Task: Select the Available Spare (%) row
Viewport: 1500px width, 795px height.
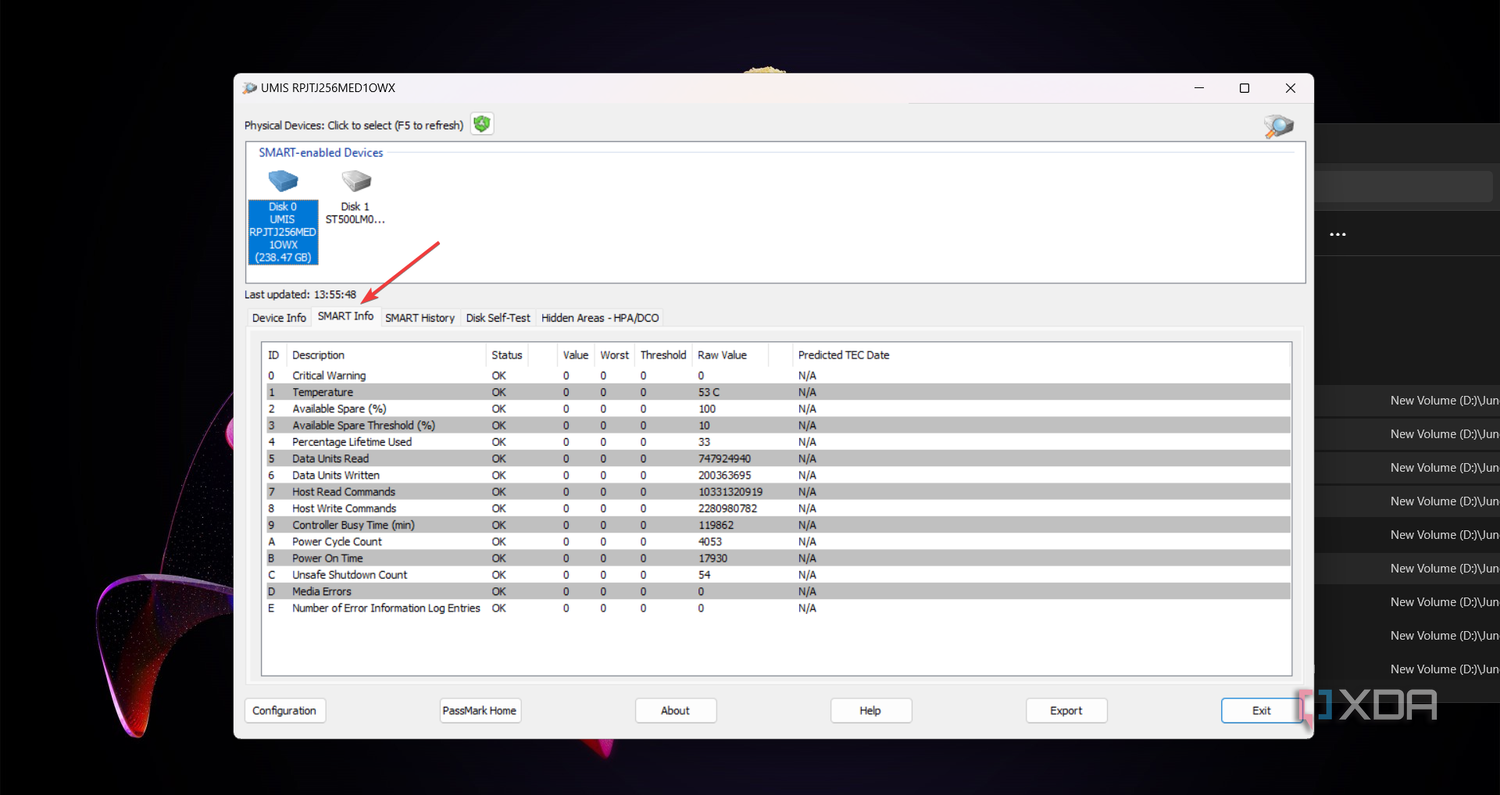Action: click(776, 409)
